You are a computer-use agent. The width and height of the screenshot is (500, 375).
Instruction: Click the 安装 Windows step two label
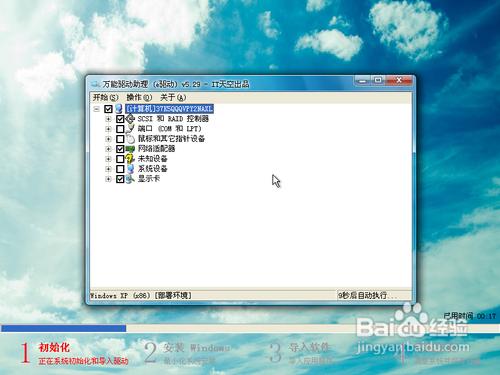(196, 348)
